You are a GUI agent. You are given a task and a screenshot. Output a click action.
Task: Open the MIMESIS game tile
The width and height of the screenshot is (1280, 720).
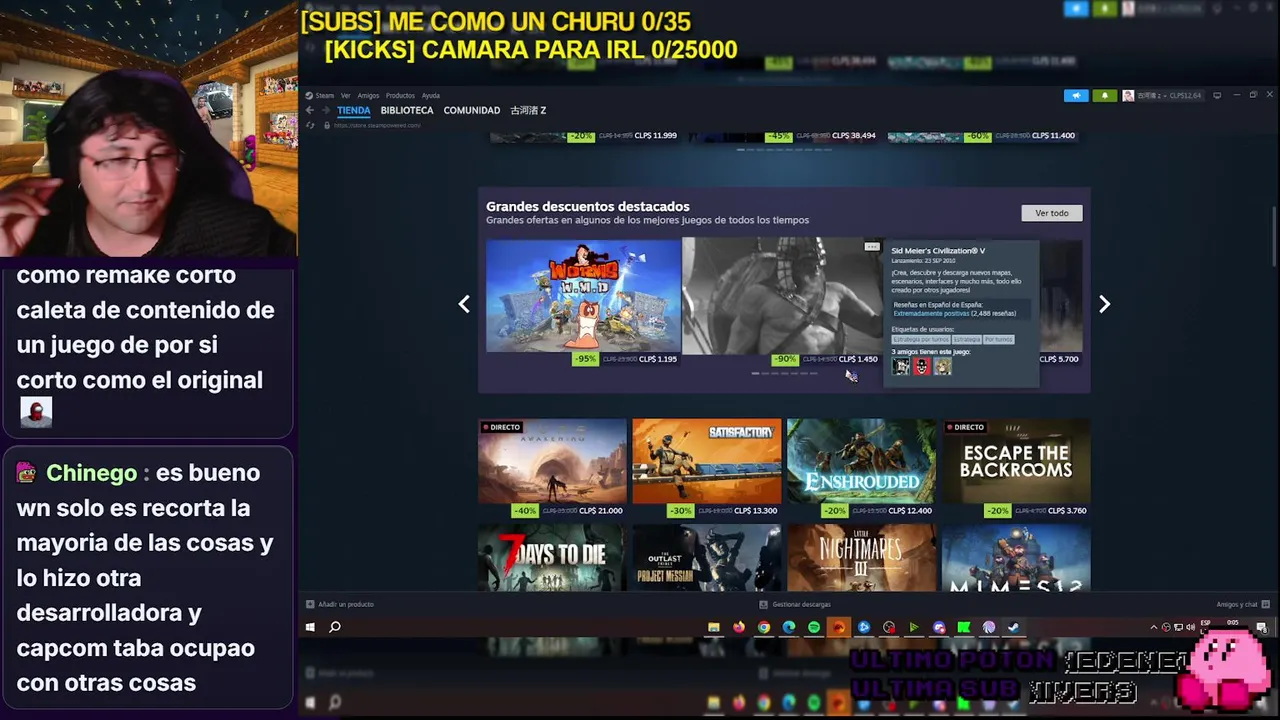[x=1016, y=557]
